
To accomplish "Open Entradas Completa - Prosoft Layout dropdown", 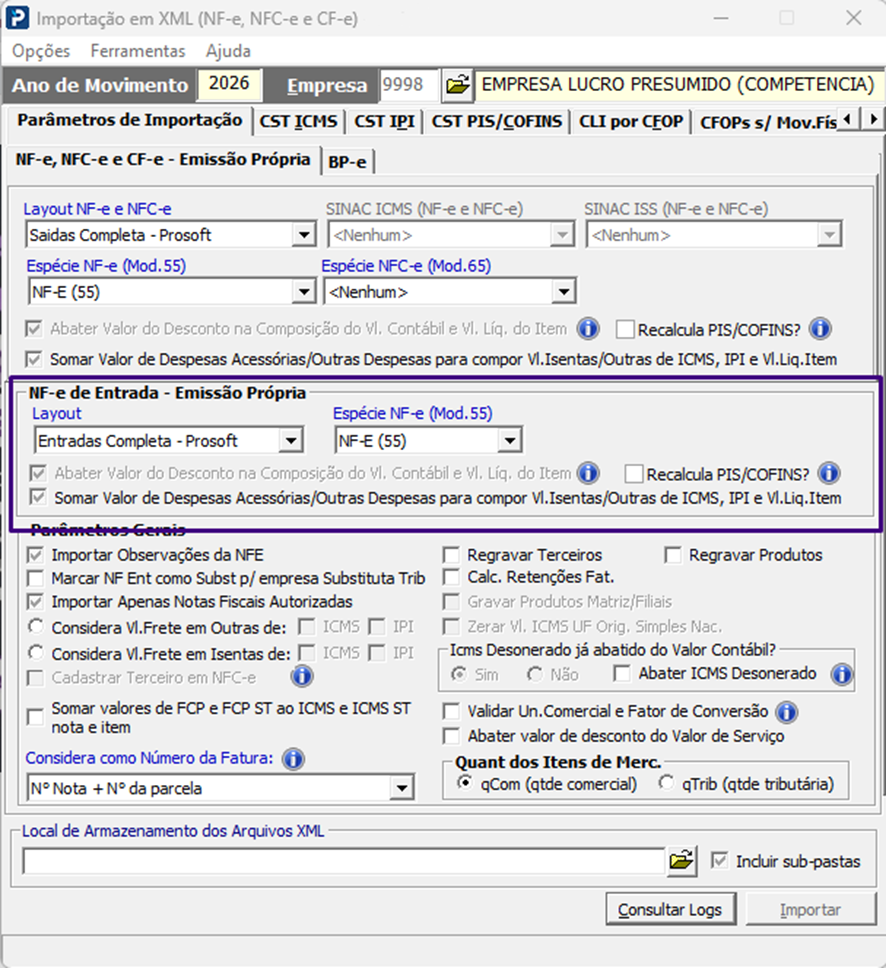I will pos(290,441).
